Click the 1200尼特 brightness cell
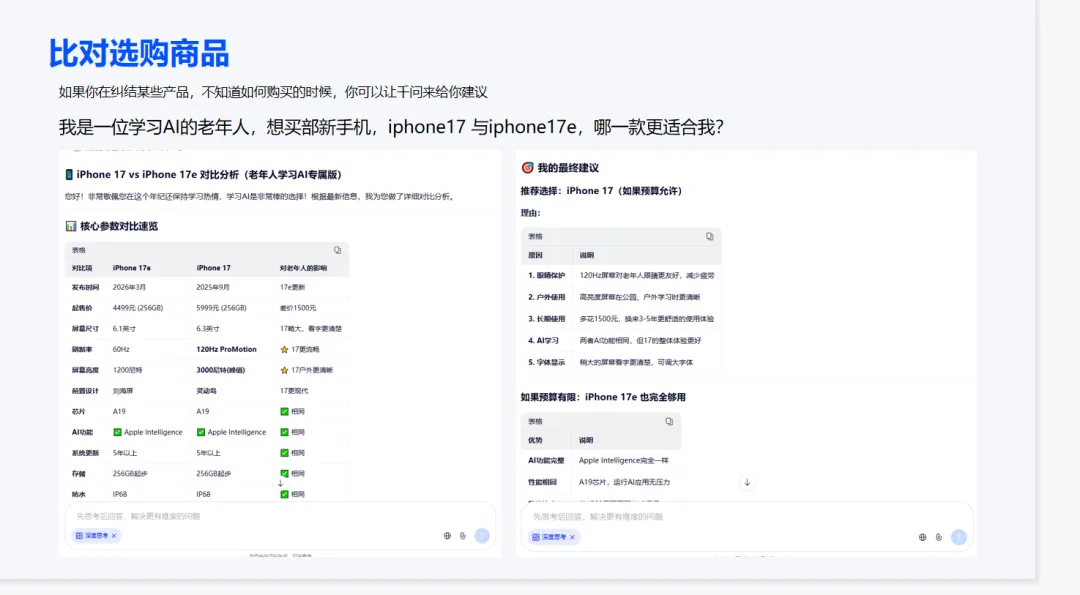 click(x=127, y=370)
